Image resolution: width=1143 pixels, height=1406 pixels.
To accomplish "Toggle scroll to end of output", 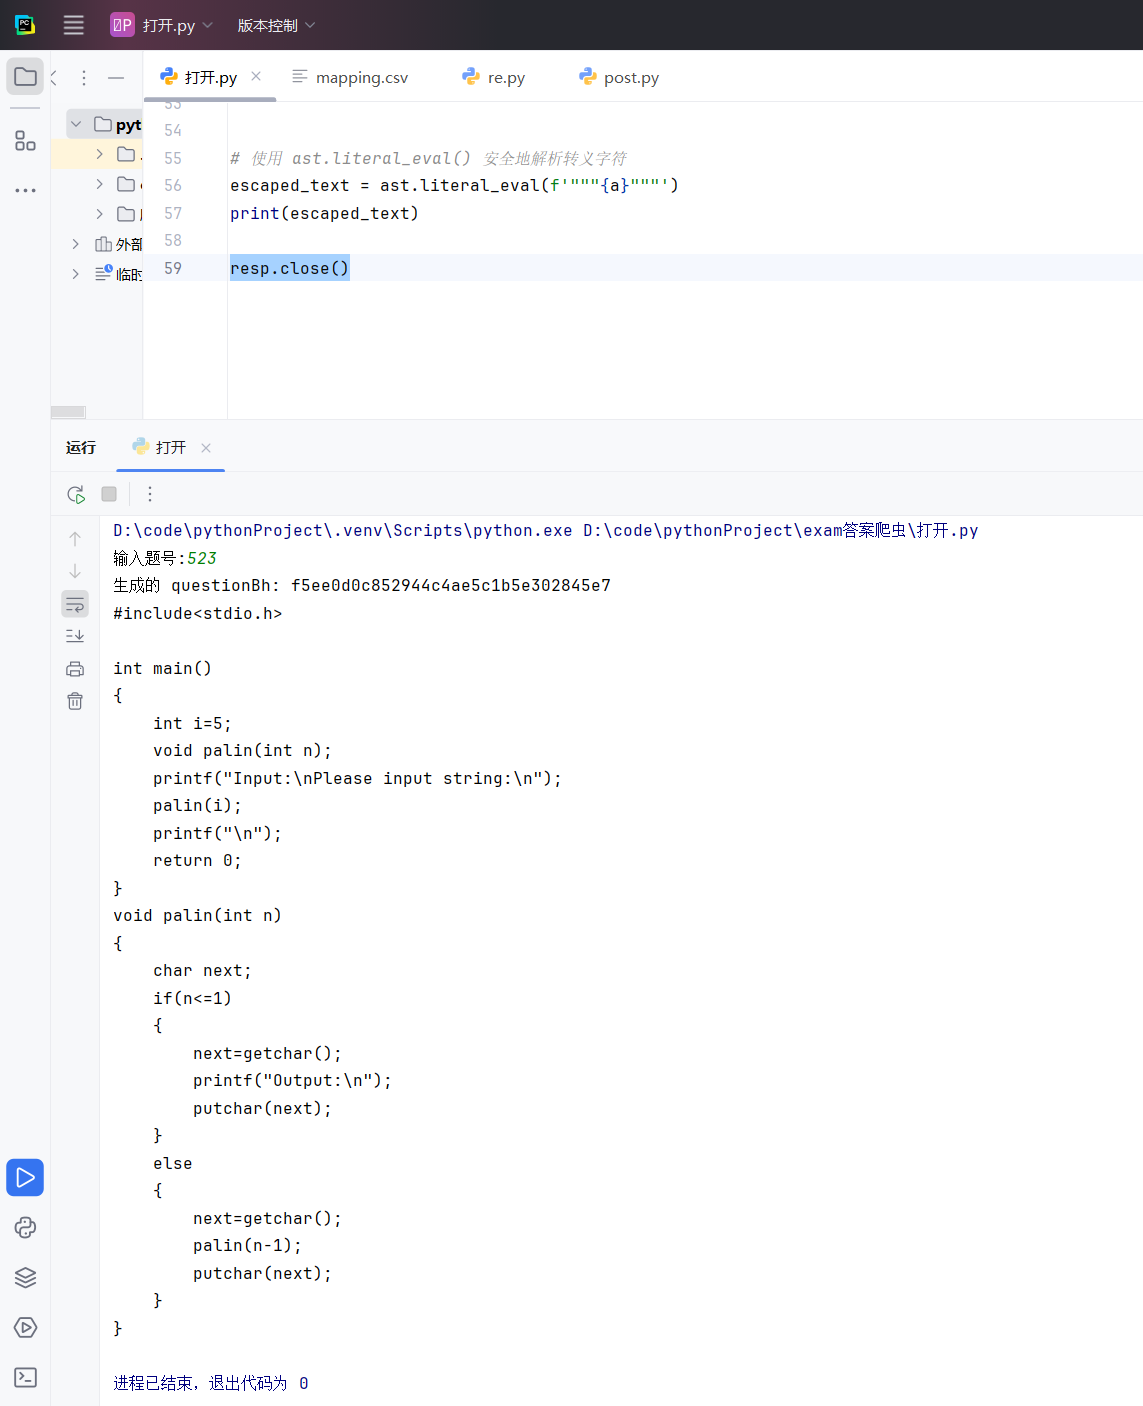I will coord(75,636).
